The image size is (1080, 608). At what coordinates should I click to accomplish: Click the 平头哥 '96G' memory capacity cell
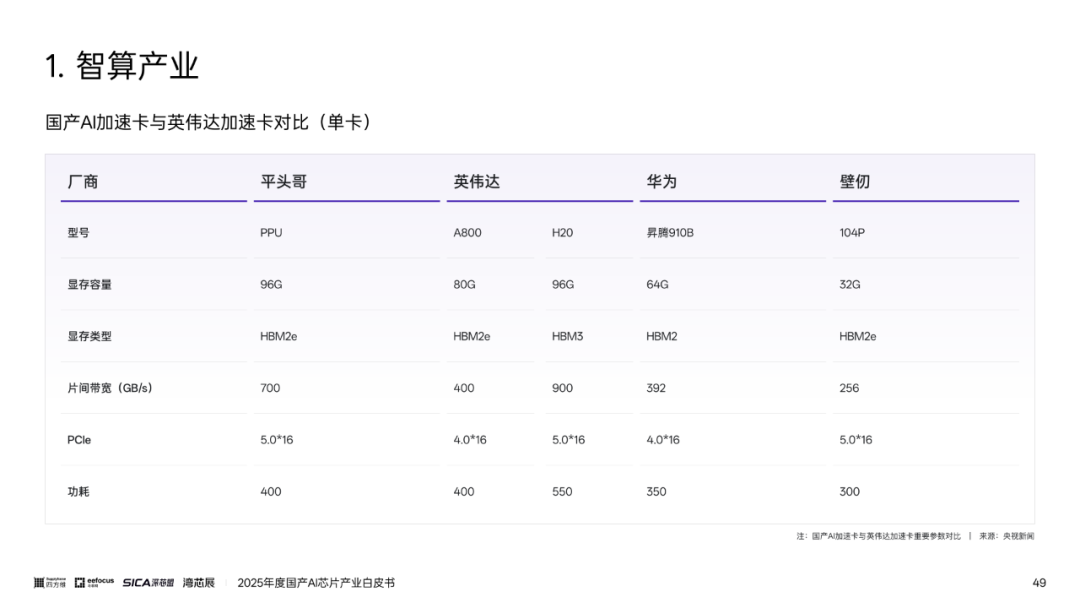pyautogui.click(x=271, y=284)
